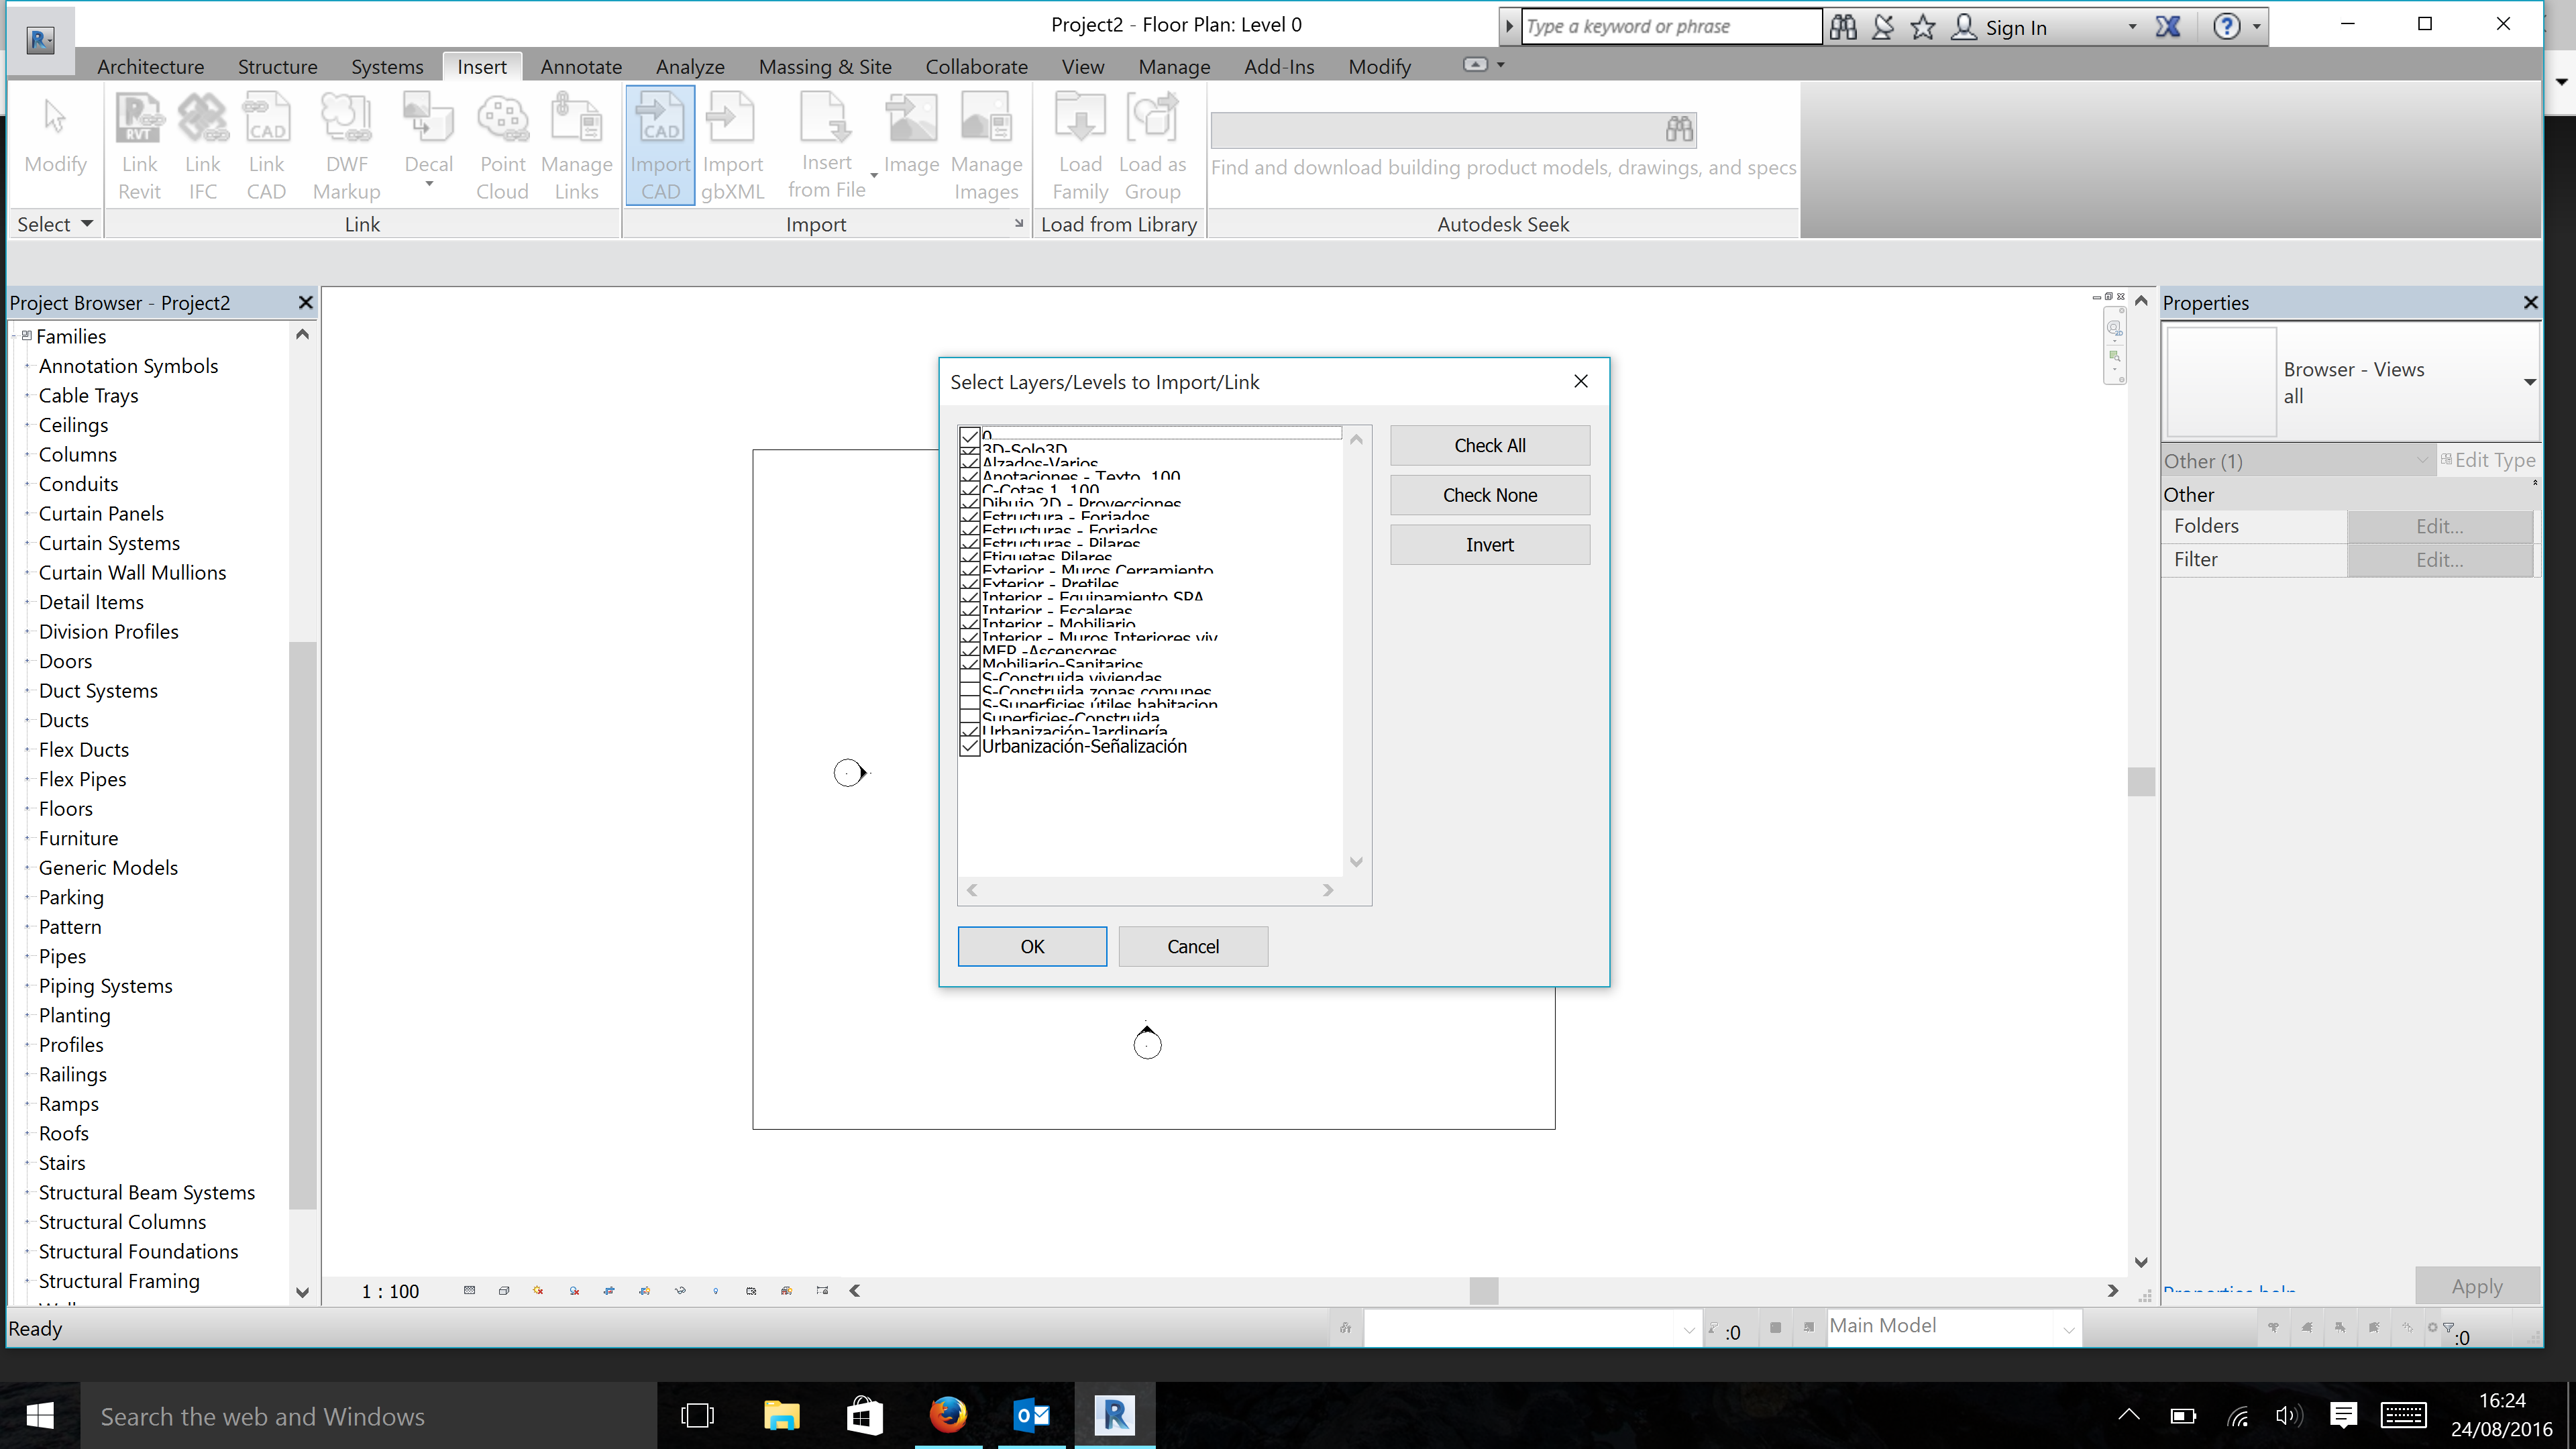Viewport: 2576px width, 1449px height.
Task: Open the Manage ribbon tab
Action: (x=1174, y=66)
